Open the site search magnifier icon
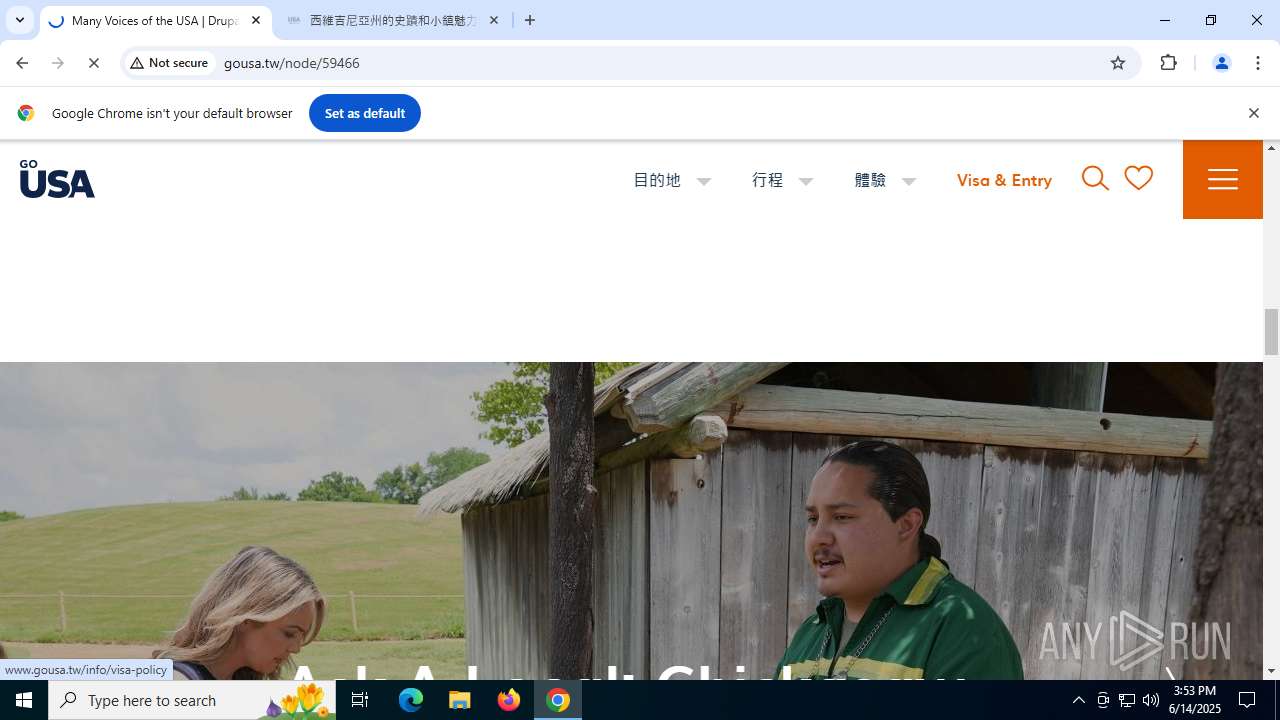Screen dimensions: 1280x720 pos(1095,179)
